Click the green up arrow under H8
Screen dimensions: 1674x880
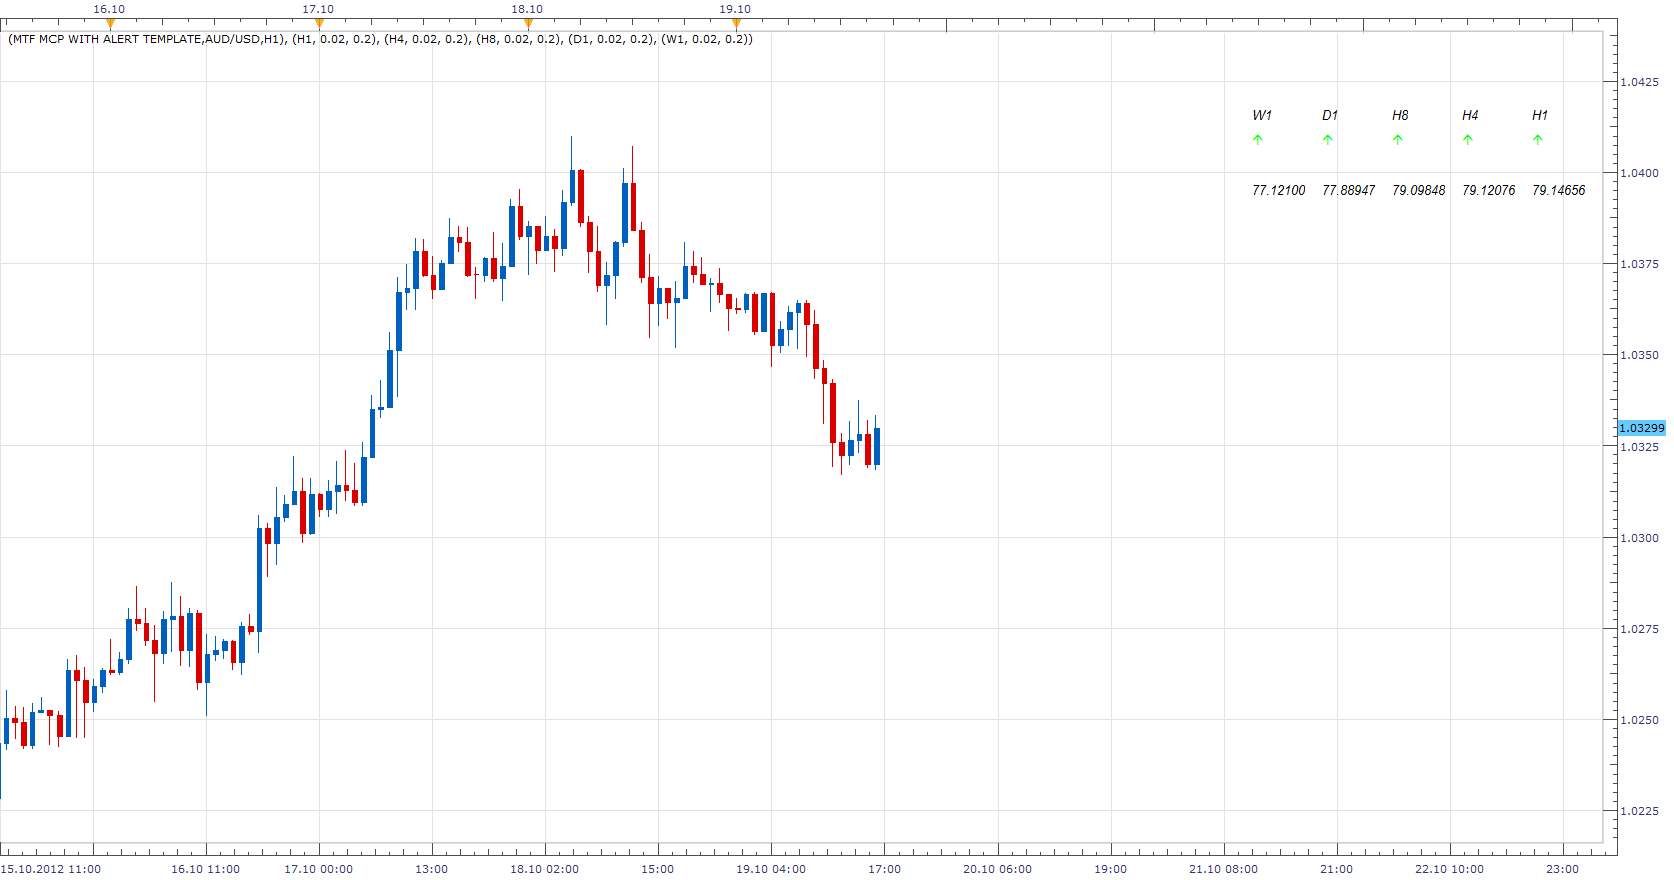[1398, 140]
